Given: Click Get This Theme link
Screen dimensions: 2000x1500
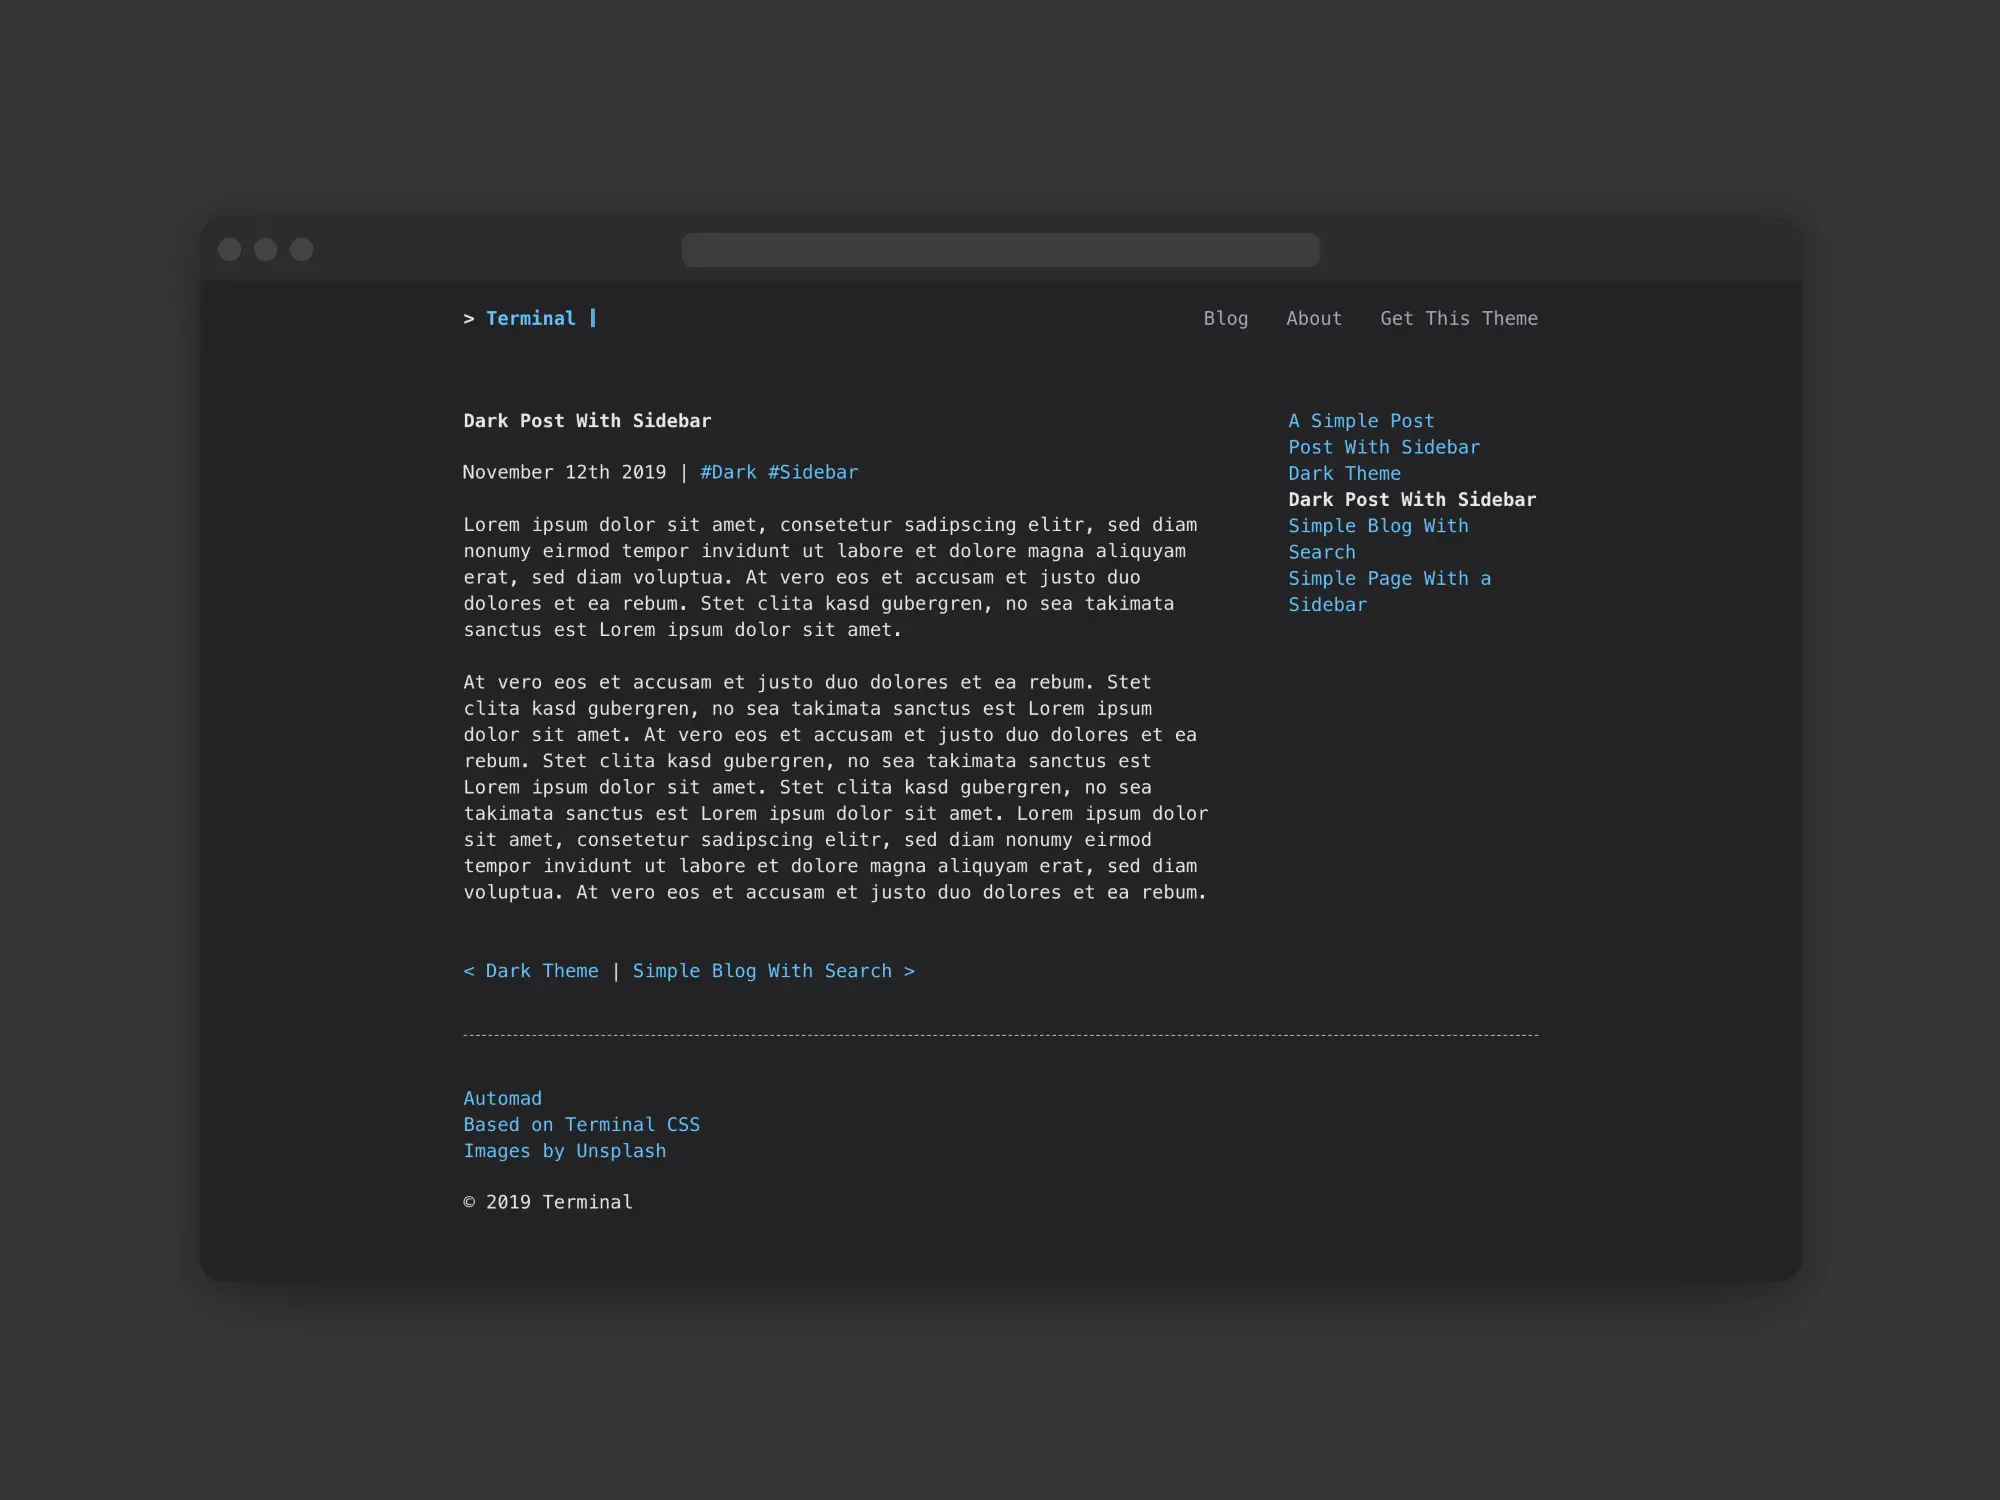Looking at the screenshot, I should click(x=1458, y=318).
